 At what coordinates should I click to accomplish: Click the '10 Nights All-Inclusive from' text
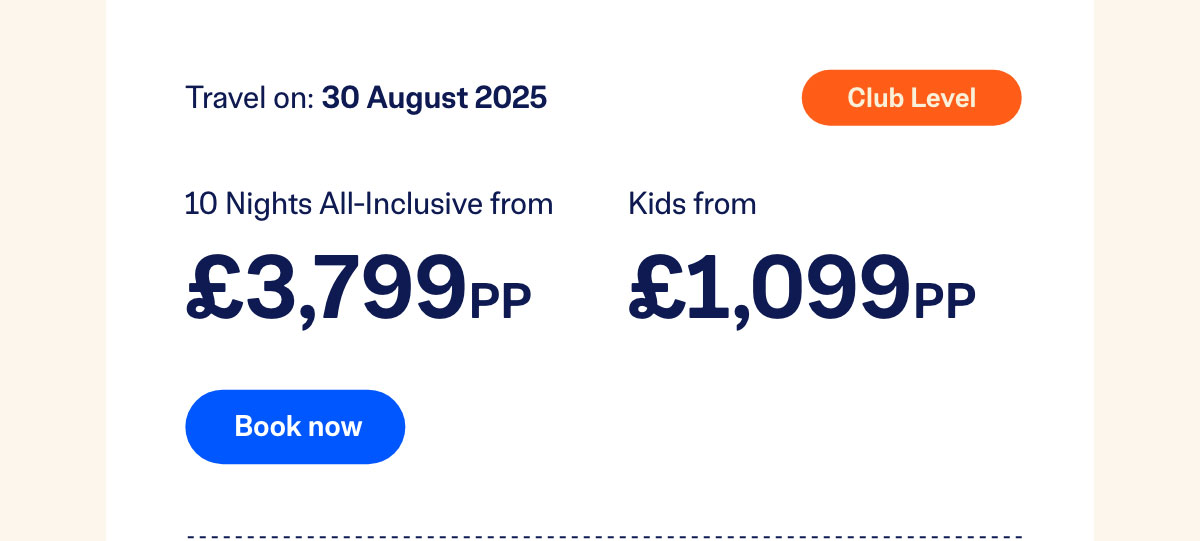click(369, 204)
